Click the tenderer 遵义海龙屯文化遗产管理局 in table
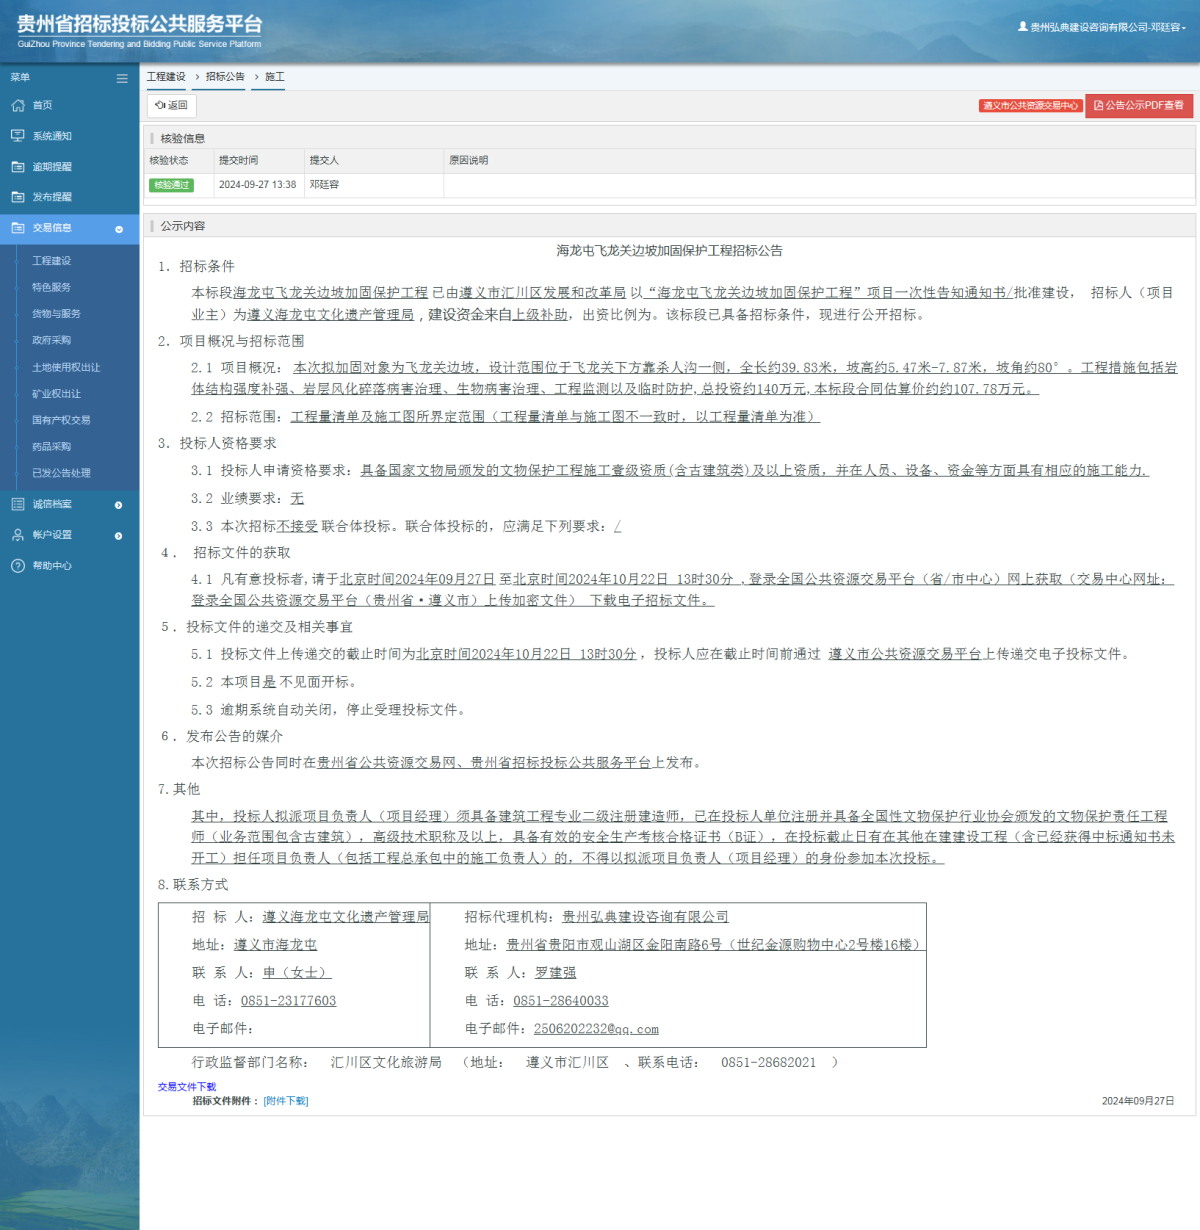The image size is (1200, 1230). [345, 917]
